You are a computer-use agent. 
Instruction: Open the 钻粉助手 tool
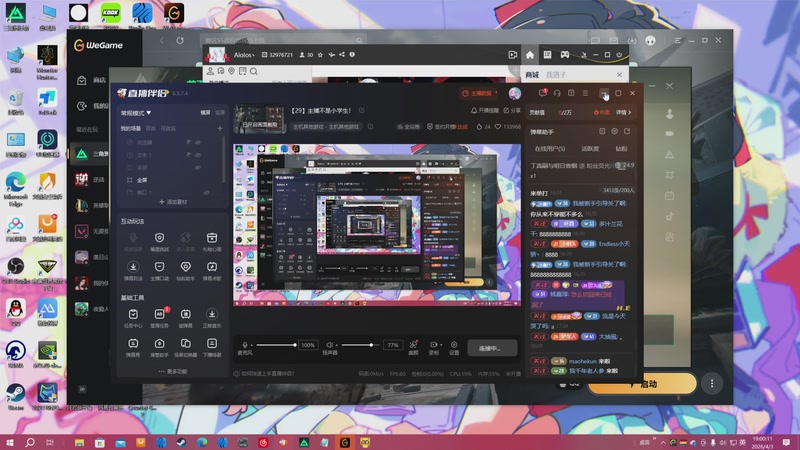click(x=186, y=271)
